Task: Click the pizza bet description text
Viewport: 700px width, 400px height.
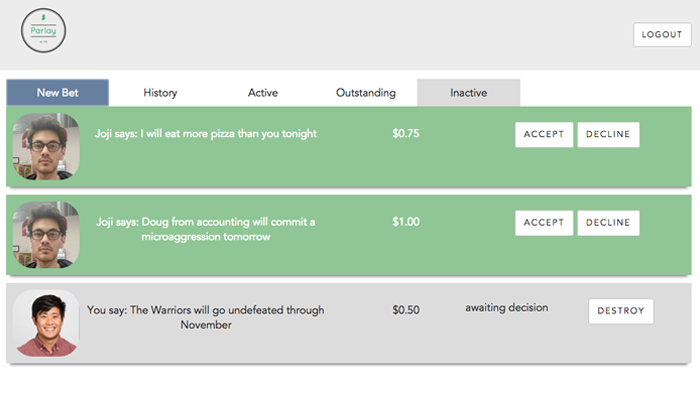Action: pyautogui.click(x=206, y=134)
